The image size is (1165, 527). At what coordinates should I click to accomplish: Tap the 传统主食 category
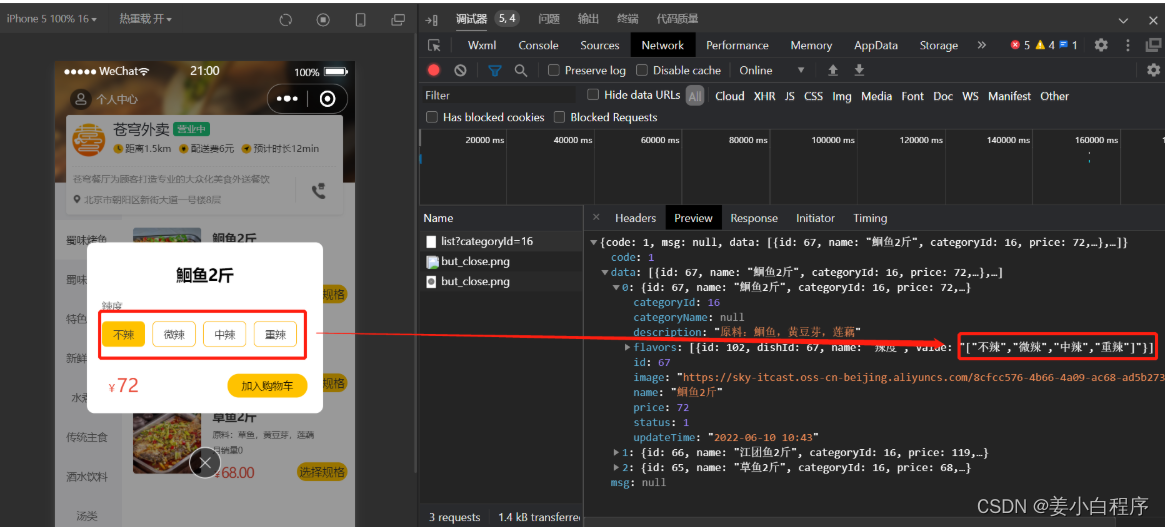88,437
